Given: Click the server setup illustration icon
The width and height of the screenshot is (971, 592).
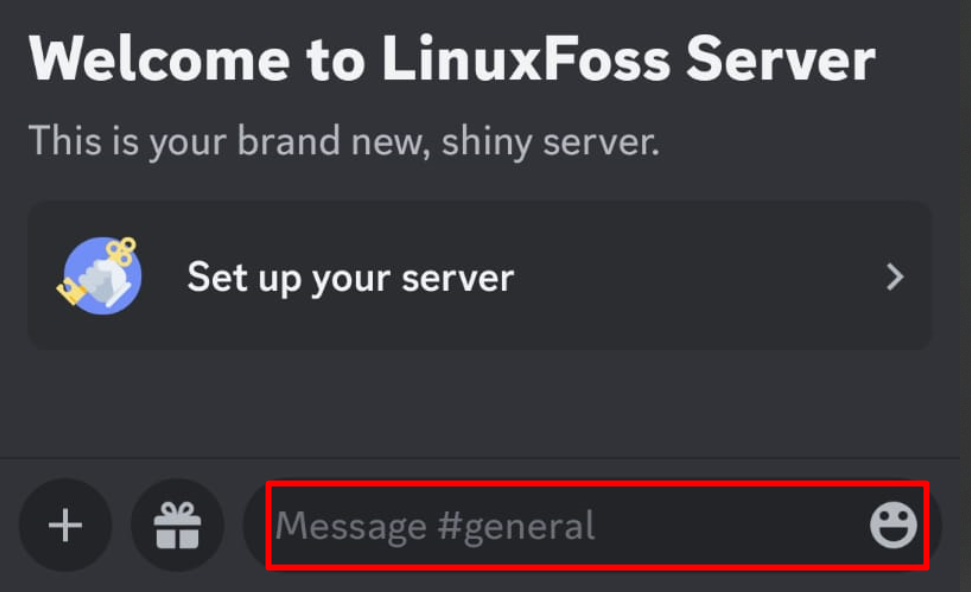Looking at the screenshot, I should 100,276.
